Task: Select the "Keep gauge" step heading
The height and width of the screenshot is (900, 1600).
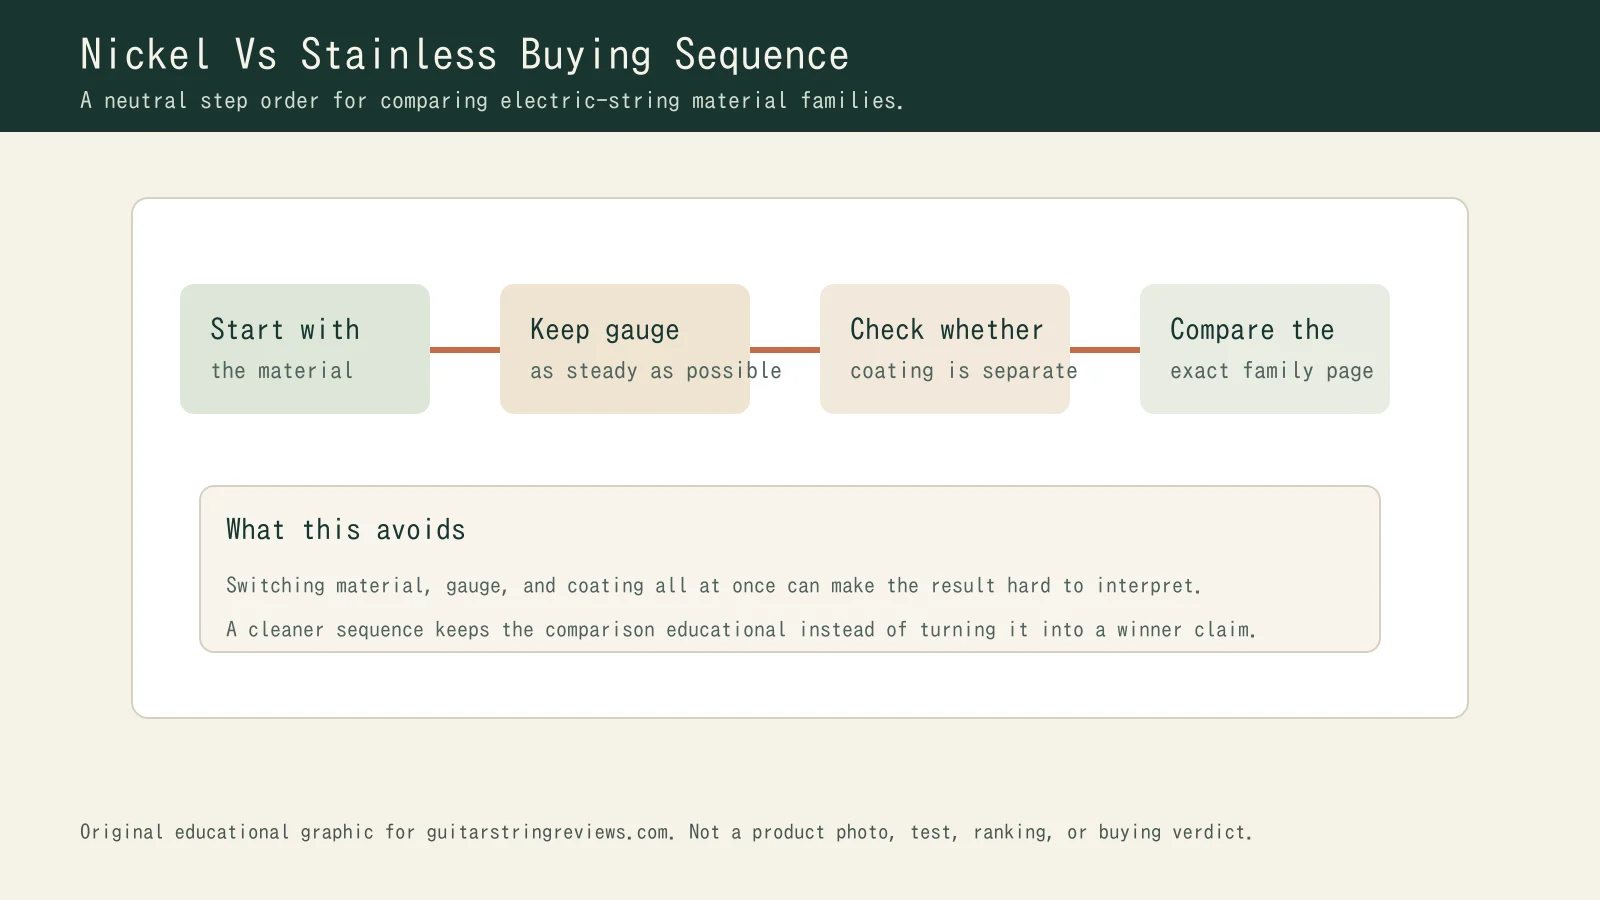Action: pyautogui.click(x=604, y=330)
